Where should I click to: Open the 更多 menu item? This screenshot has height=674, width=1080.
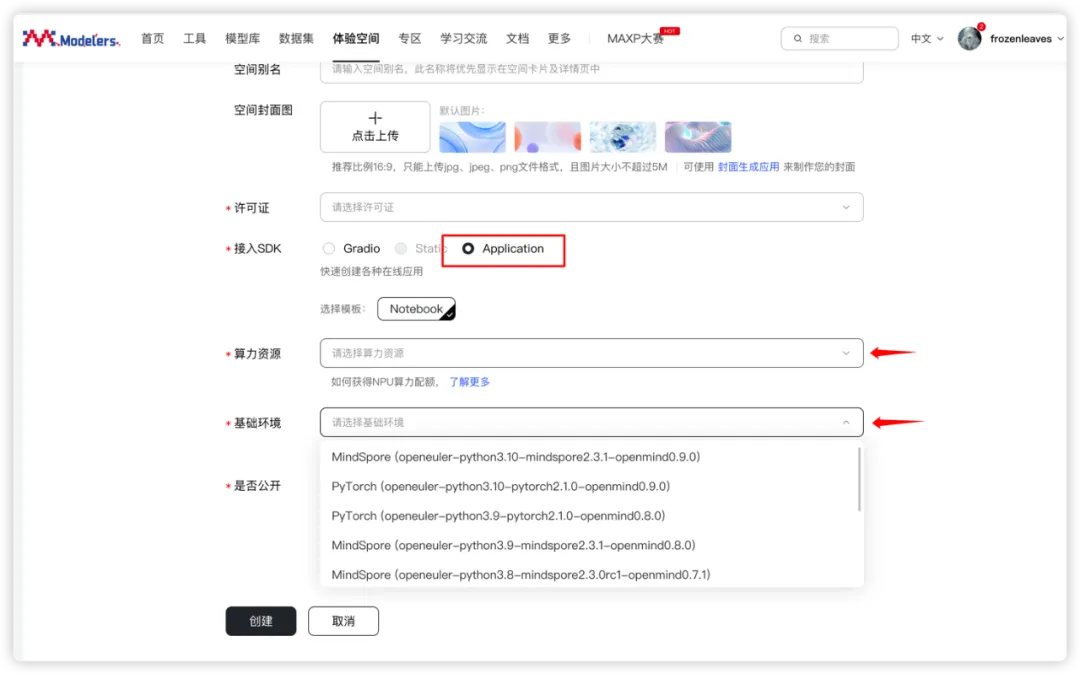pos(559,39)
